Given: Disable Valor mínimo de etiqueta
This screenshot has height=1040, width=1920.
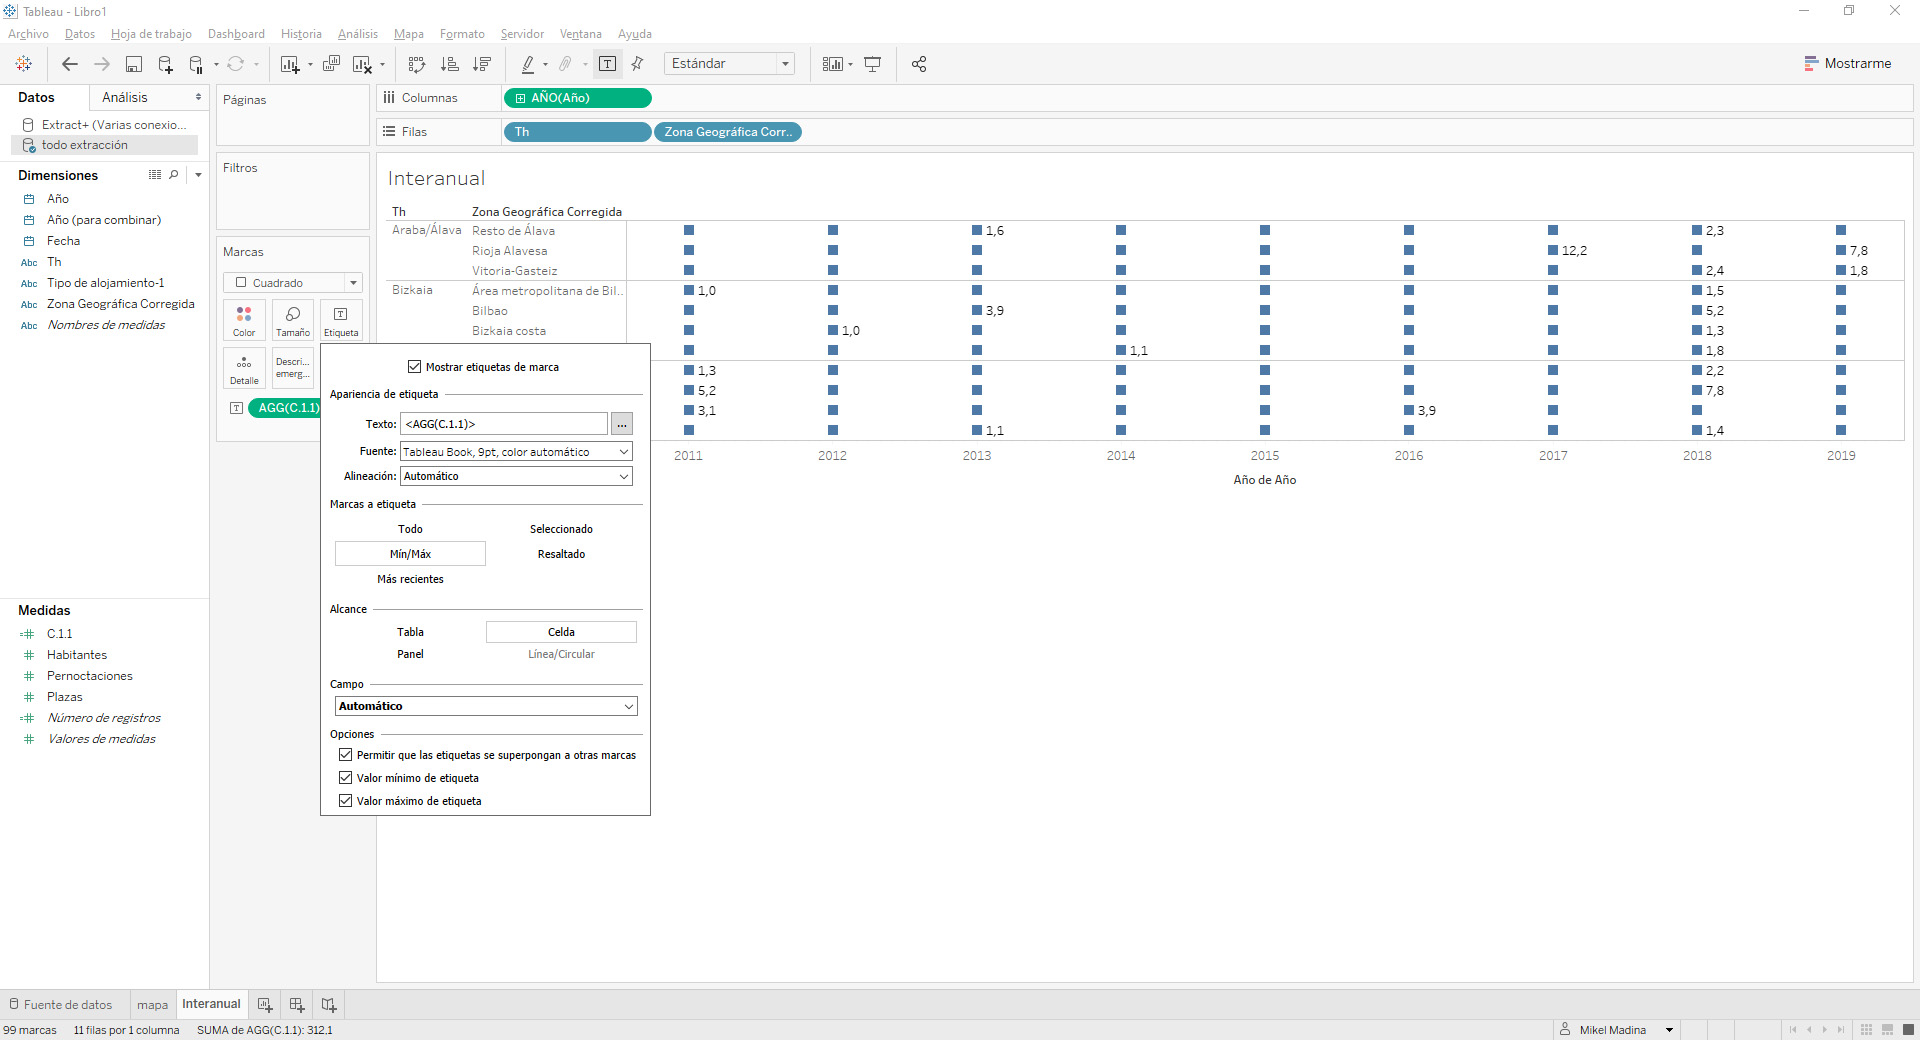Looking at the screenshot, I should coord(344,777).
